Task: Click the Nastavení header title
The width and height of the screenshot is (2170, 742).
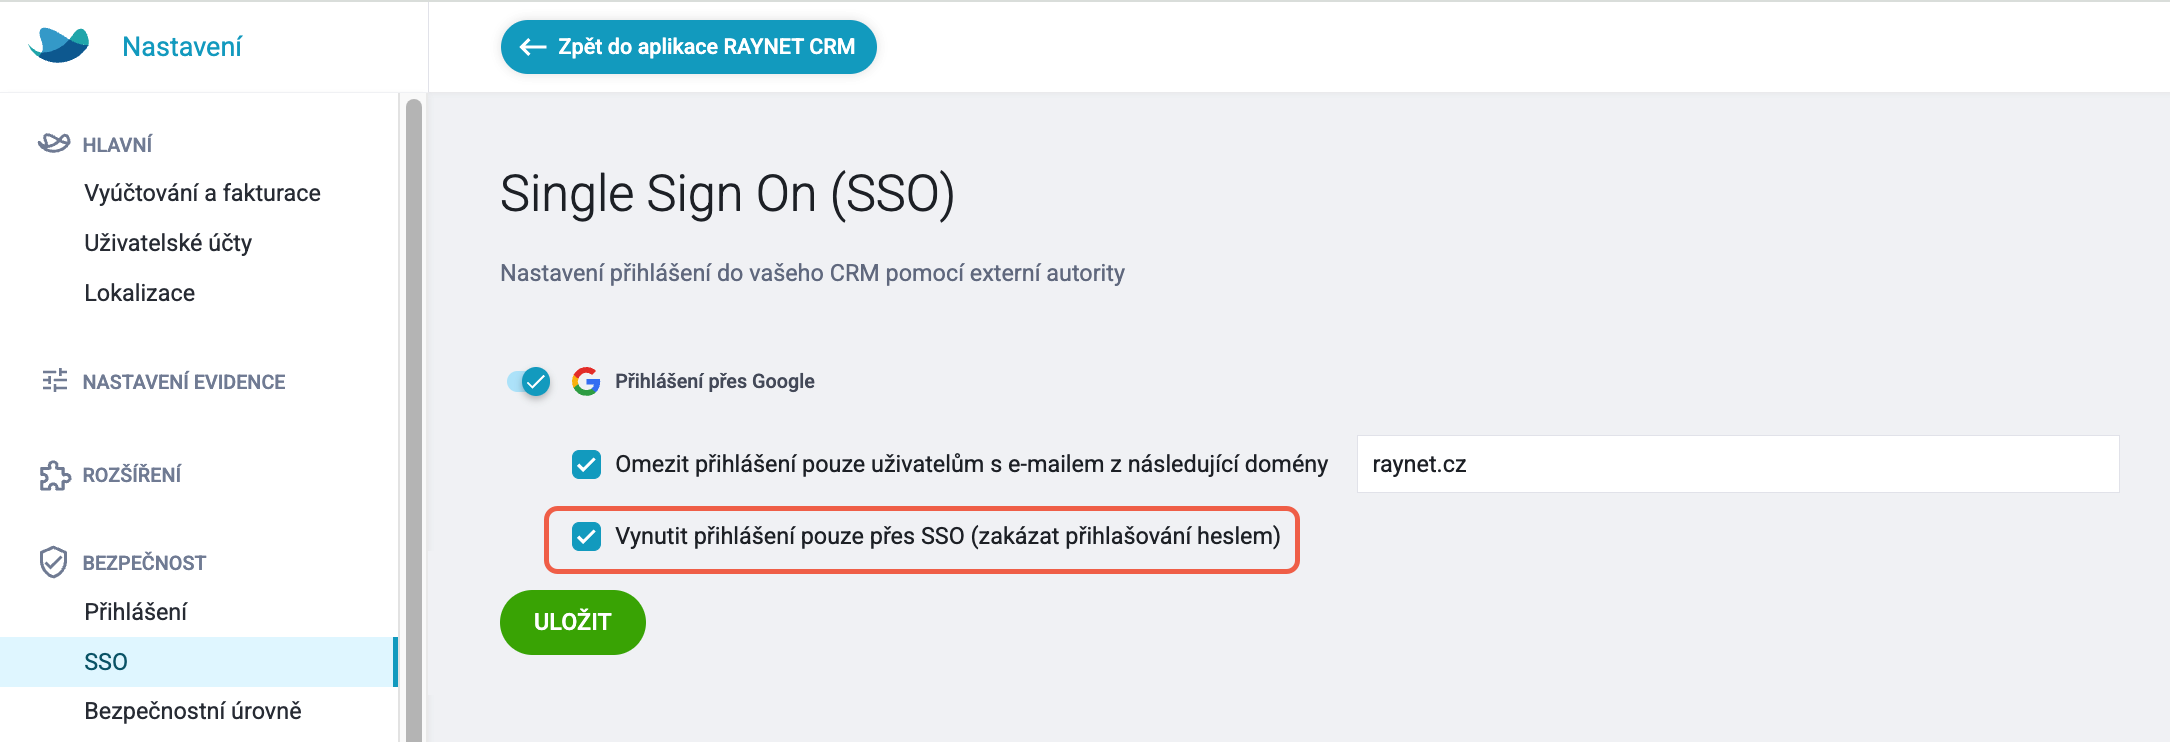Action: 182,47
